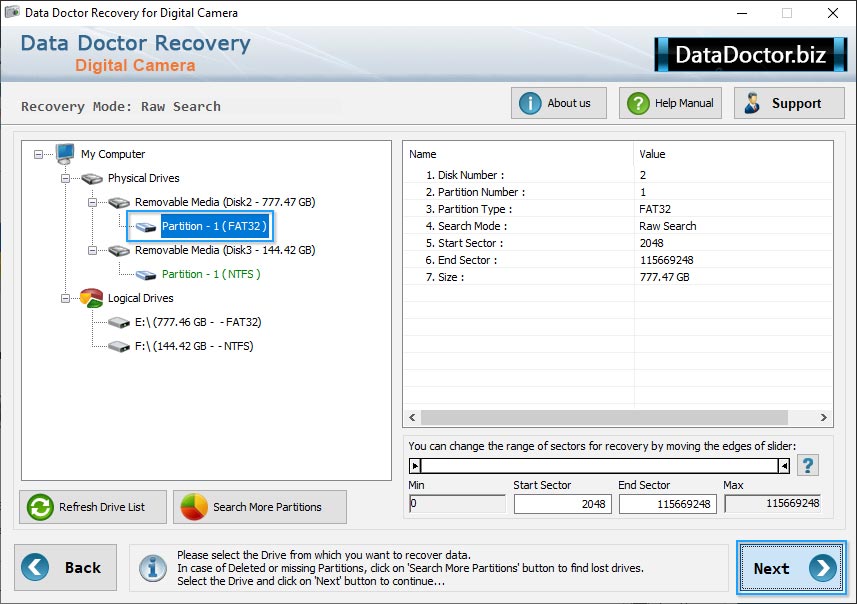Collapse the Disk2 Removable Media node
Image resolution: width=857 pixels, height=604 pixels.
coord(92,203)
